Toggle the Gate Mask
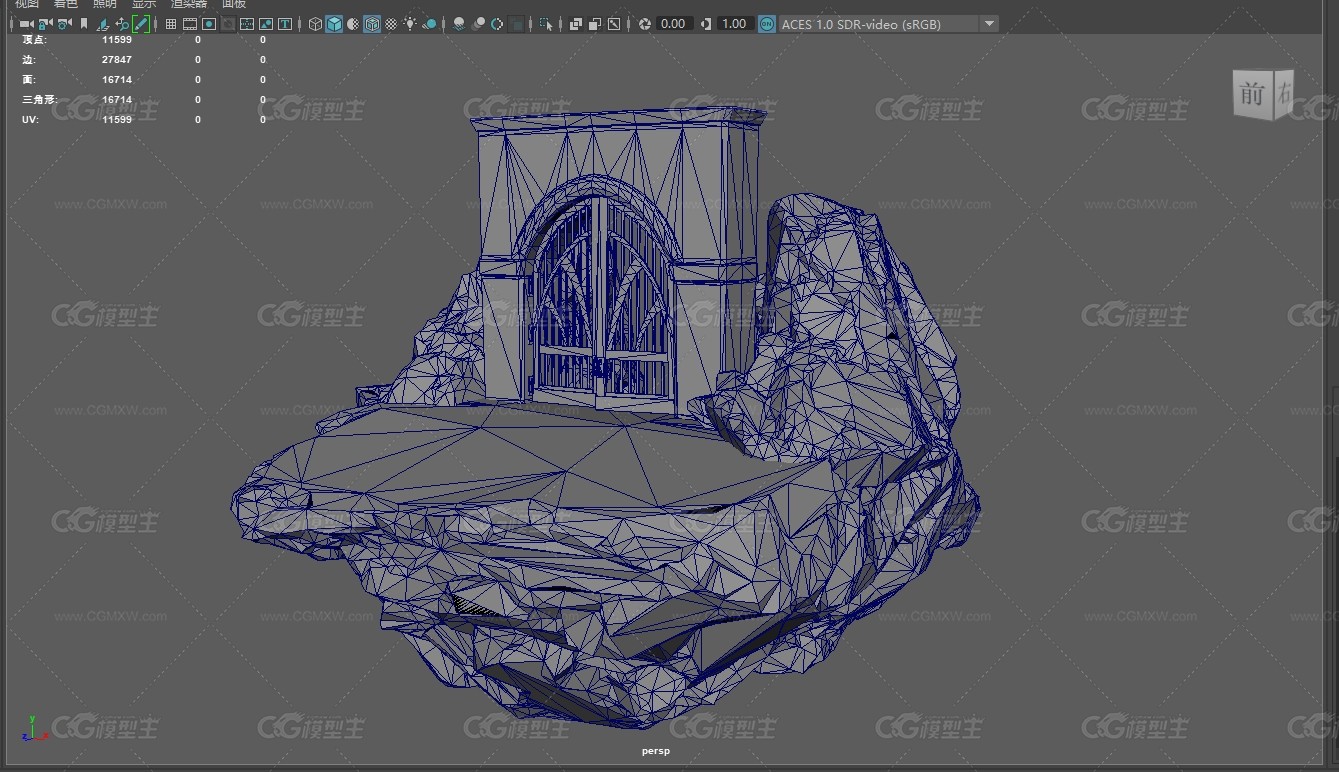This screenshot has width=1339, height=772. pos(228,24)
